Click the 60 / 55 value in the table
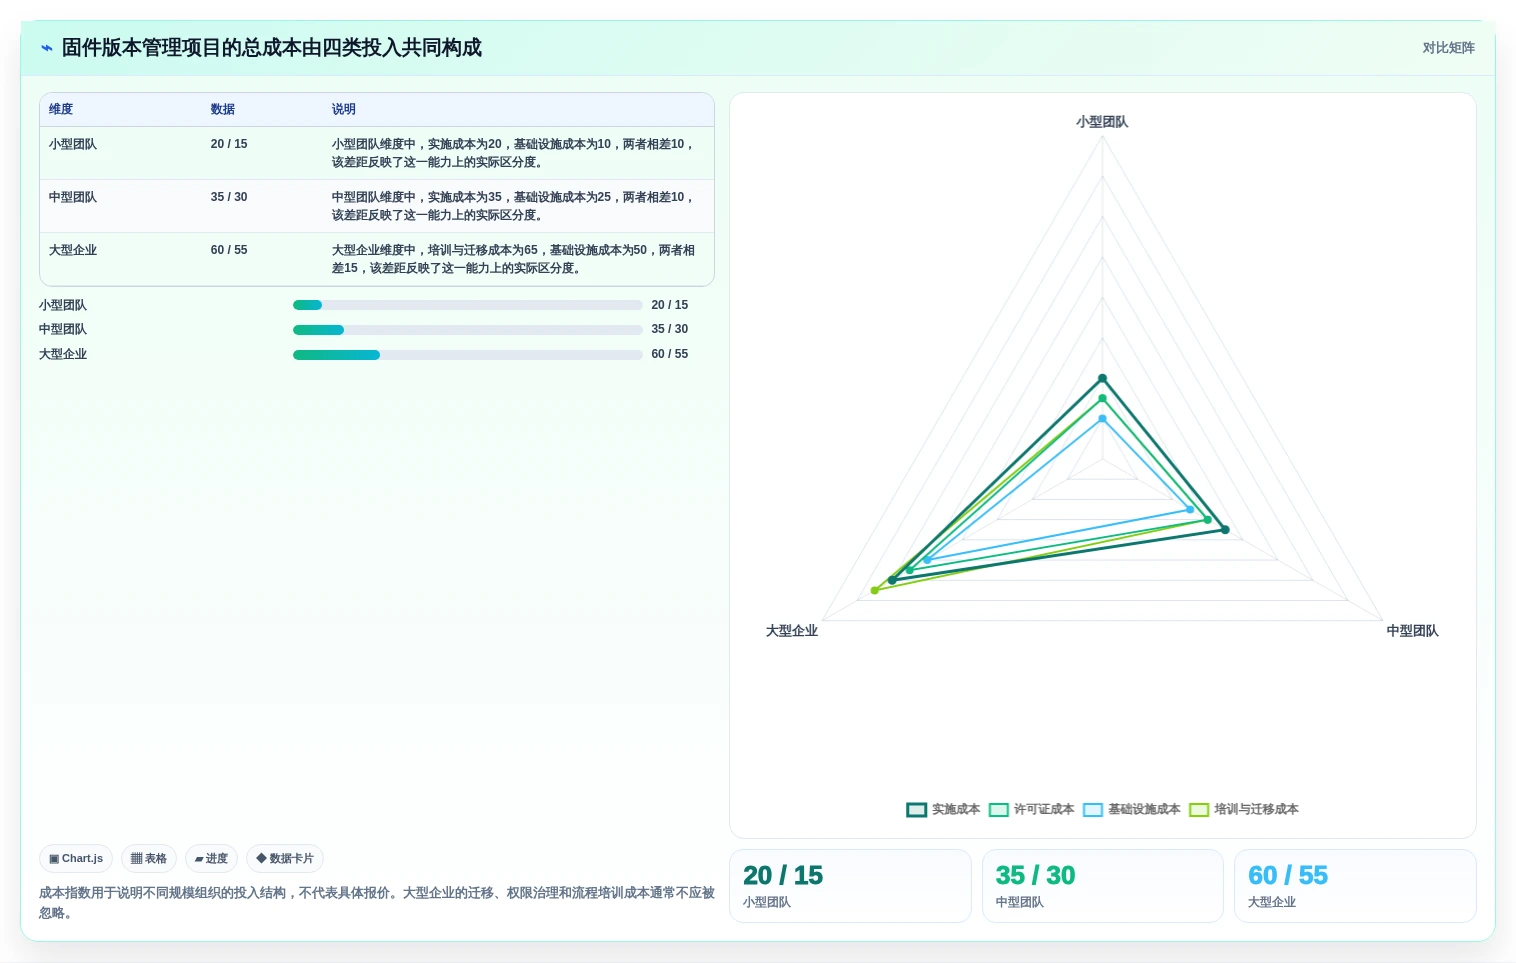 coord(229,250)
